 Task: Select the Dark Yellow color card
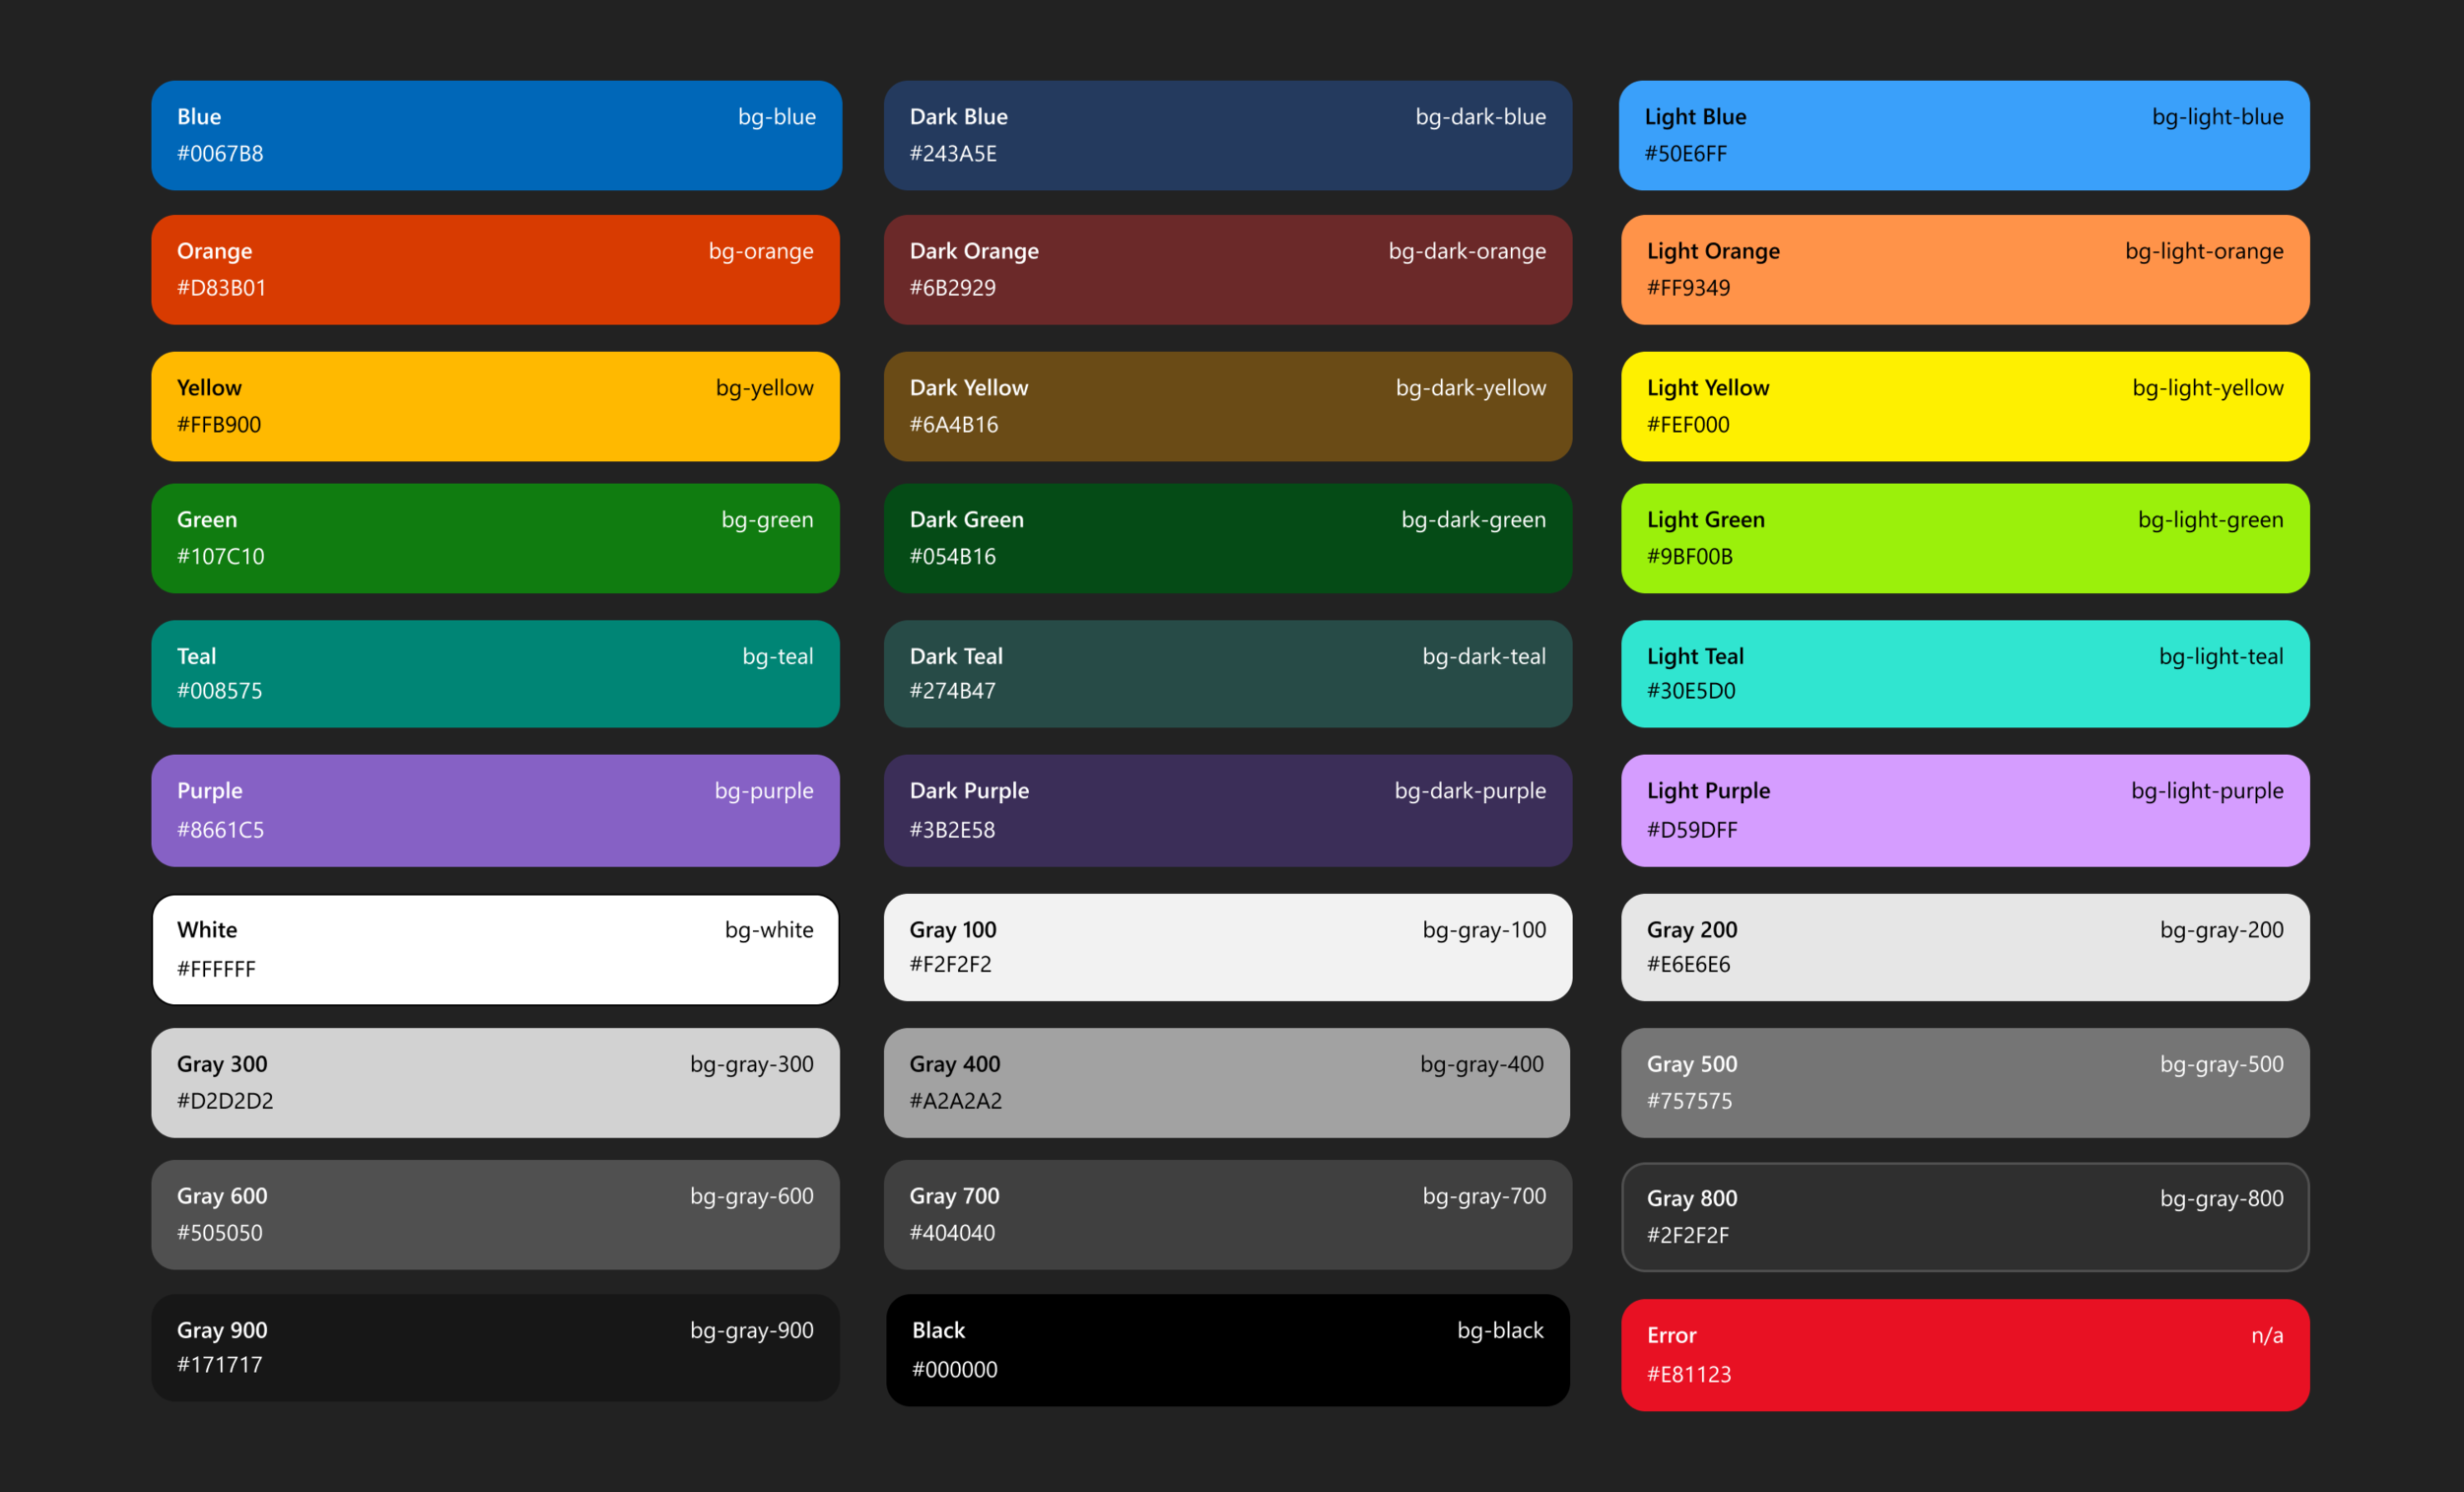click(1227, 405)
